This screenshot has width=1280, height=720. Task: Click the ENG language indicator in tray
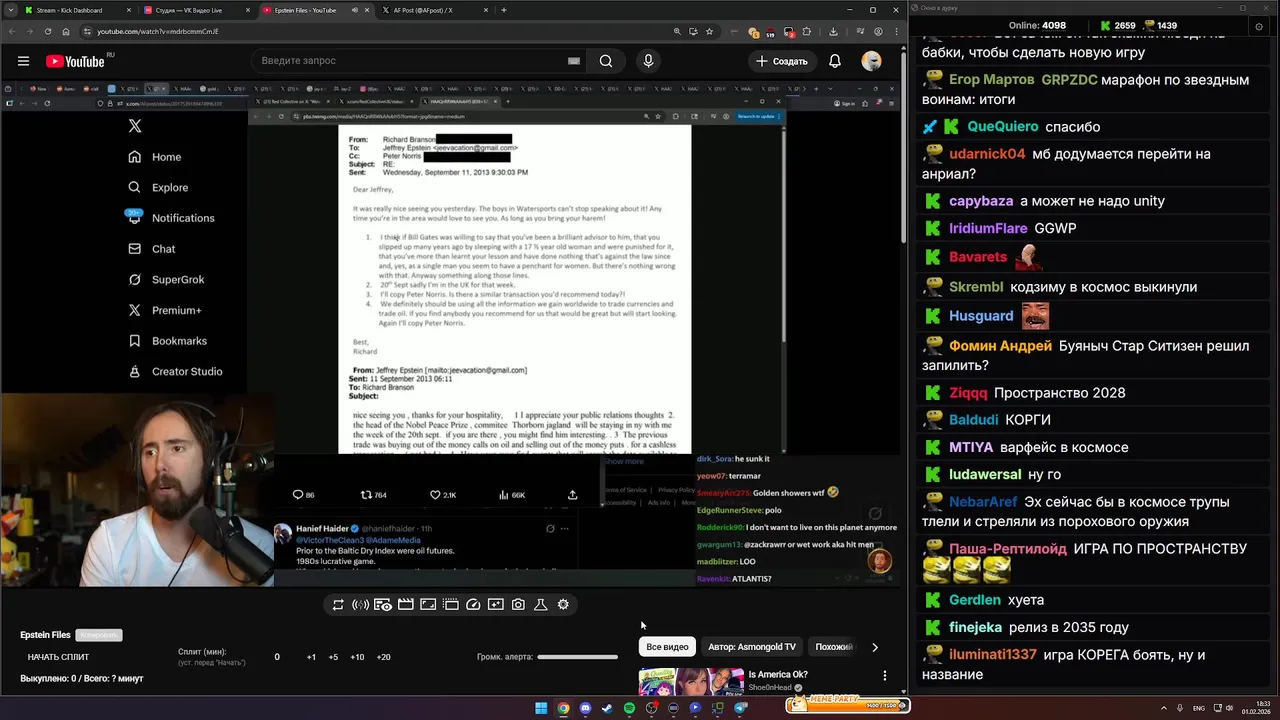(1199, 708)
